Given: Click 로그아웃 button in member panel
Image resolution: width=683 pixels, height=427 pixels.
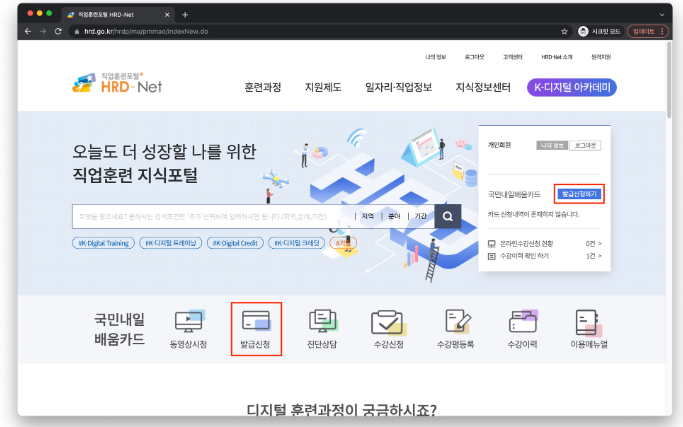Looking at the screenshot, I should pos(585,146).
